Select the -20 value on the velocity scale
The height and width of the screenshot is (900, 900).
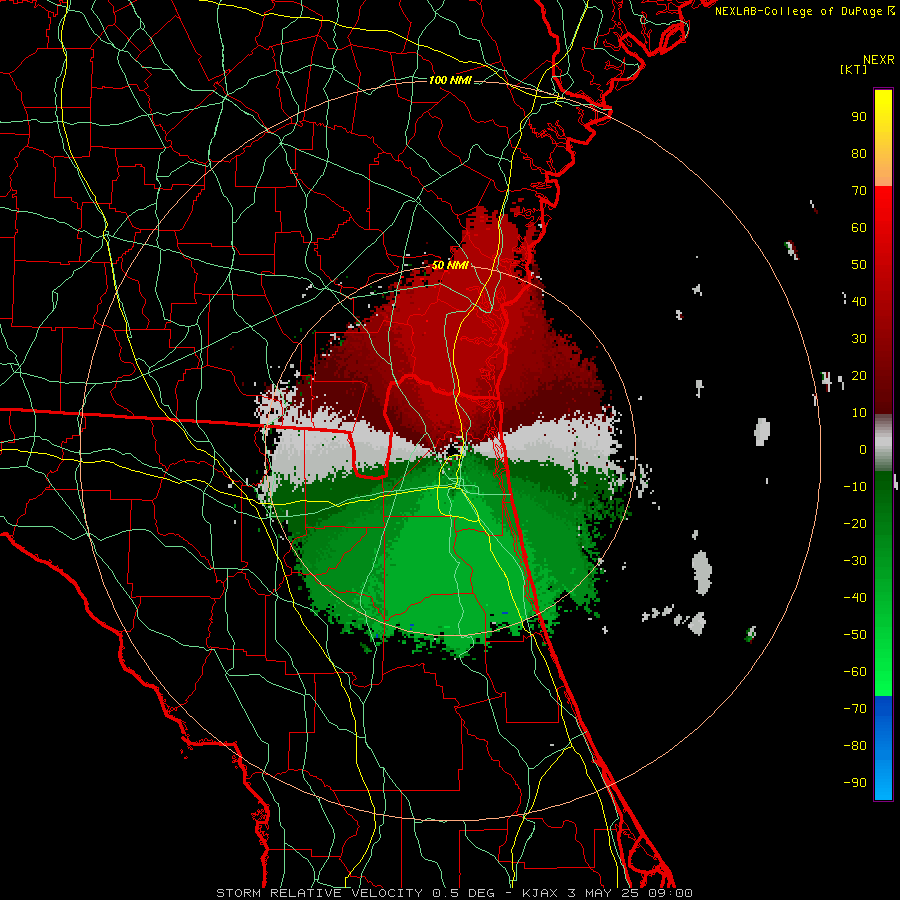855,523
